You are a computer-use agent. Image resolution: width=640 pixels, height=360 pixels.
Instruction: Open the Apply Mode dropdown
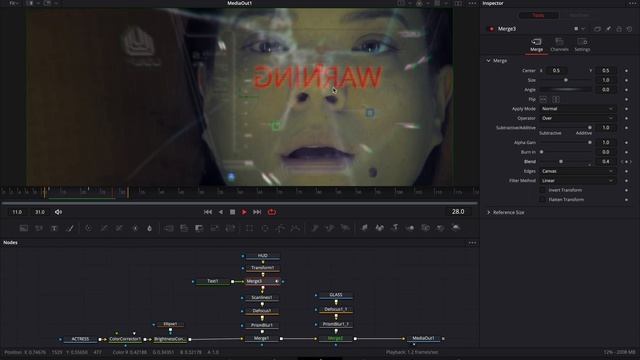pos(577,109)
